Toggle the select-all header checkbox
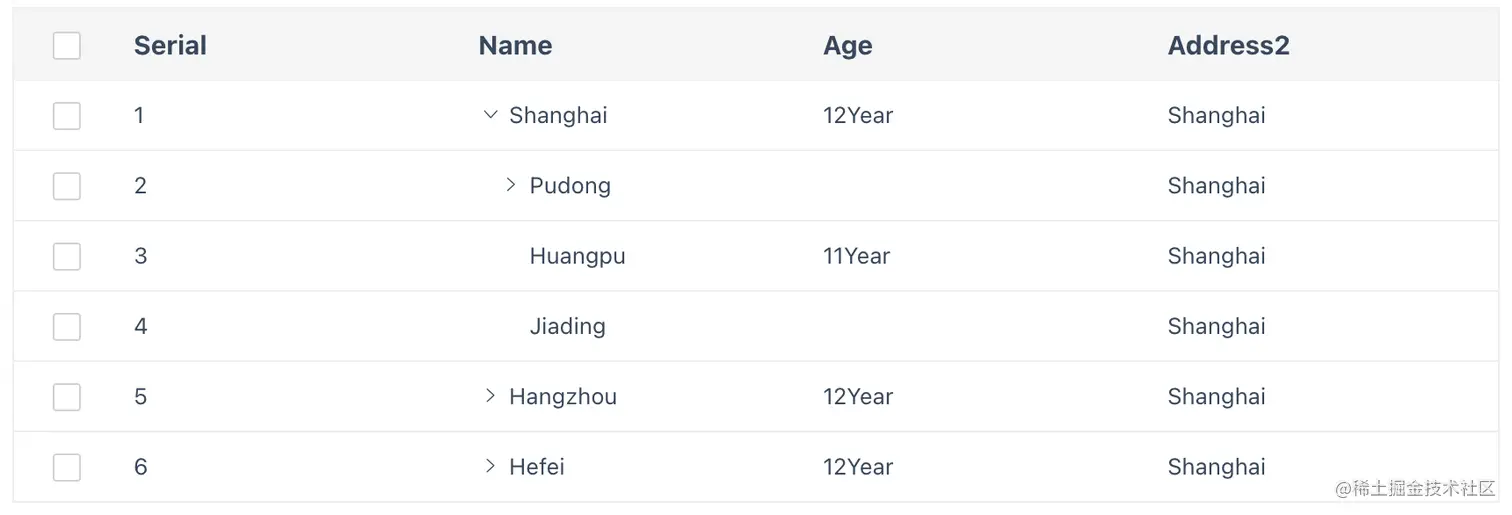1512x515 pixels. point(67,45)
